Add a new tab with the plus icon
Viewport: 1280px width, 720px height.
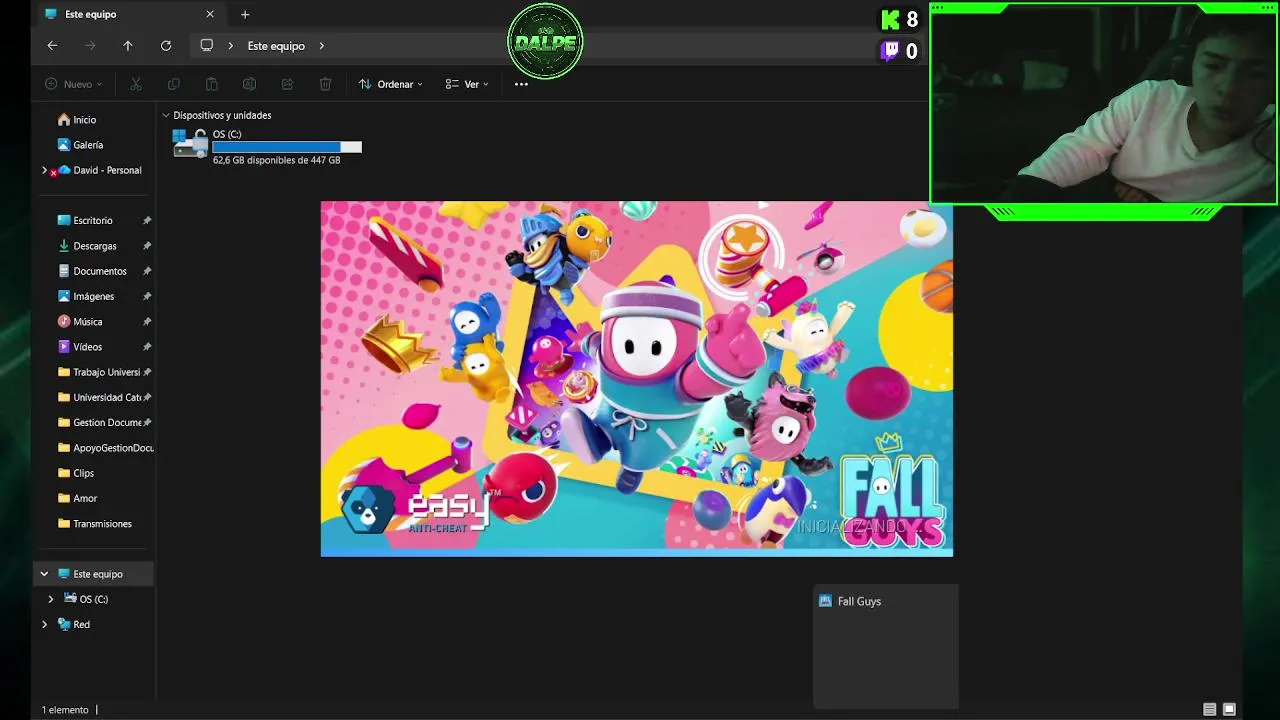[245, 14]
